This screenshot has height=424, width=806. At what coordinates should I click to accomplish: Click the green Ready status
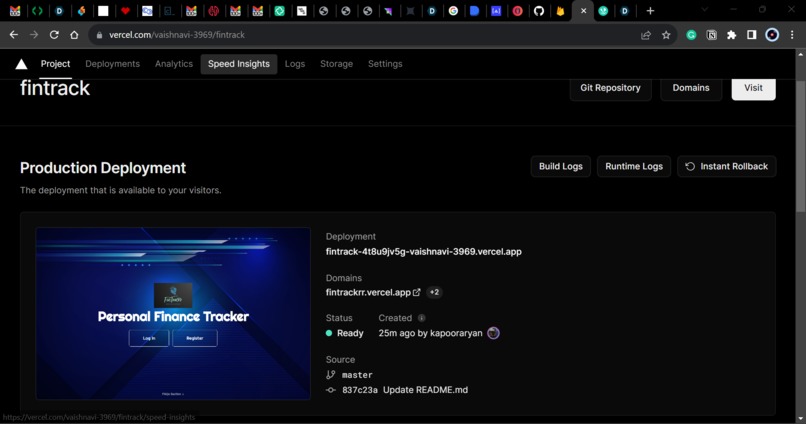pyautogui.click(x=345, y=333)
